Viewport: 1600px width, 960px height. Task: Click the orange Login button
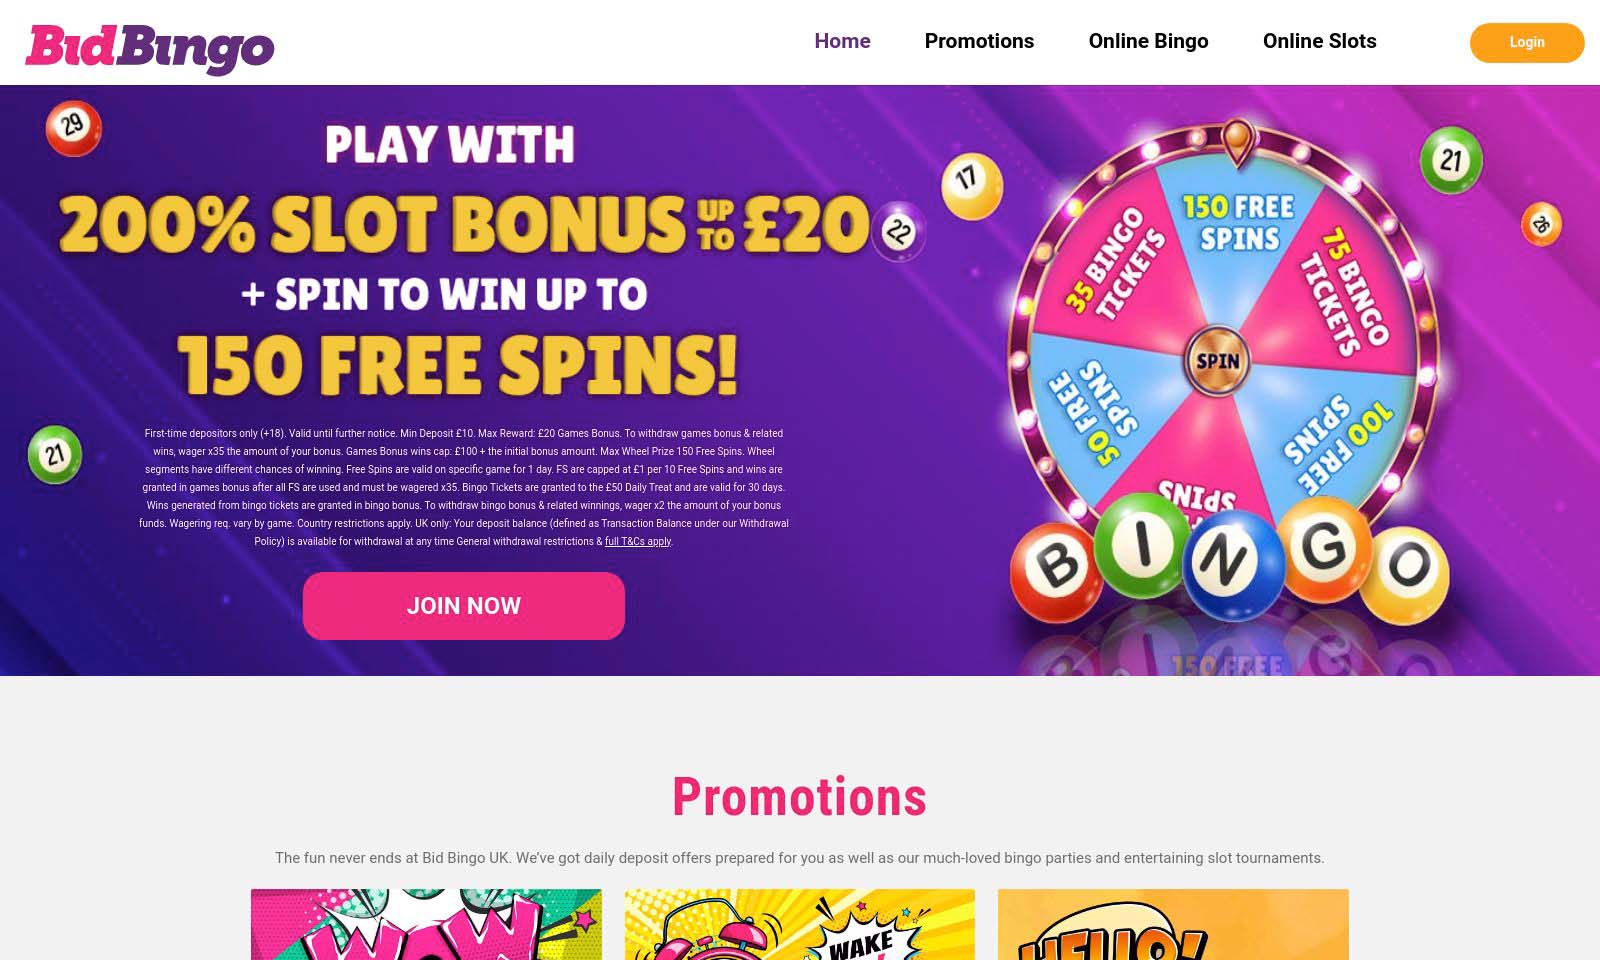coord(1526,42)
